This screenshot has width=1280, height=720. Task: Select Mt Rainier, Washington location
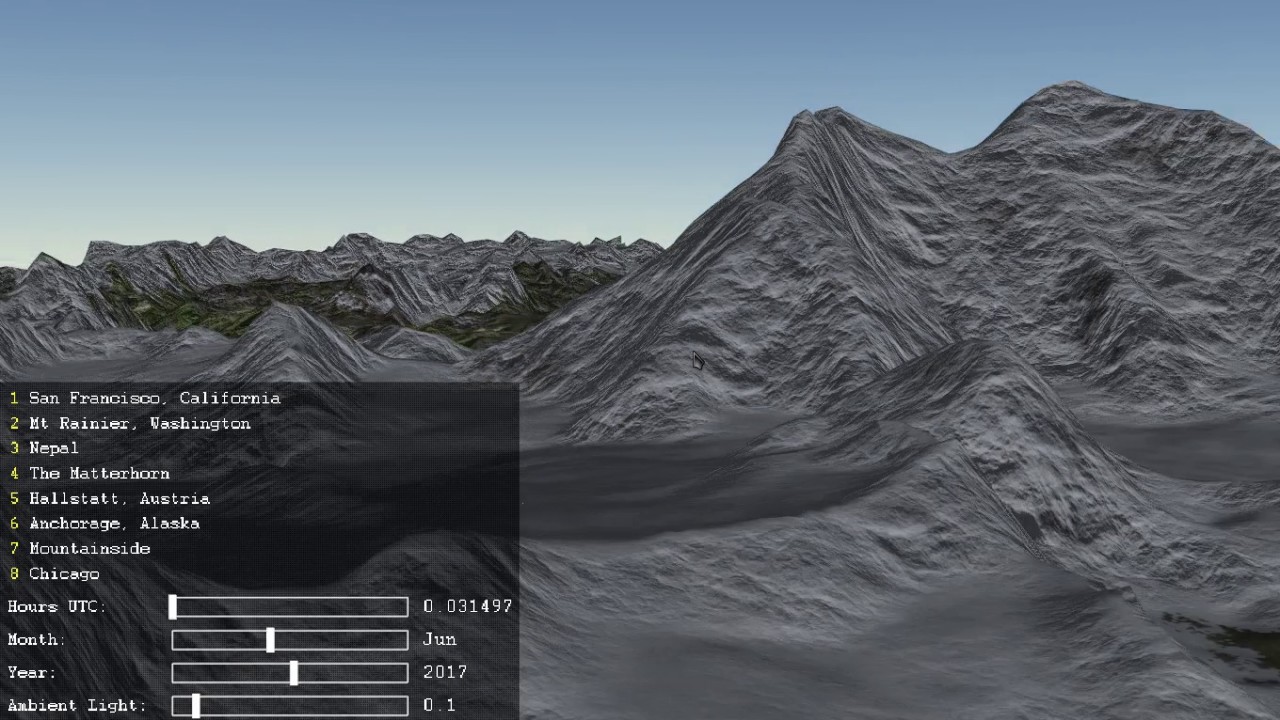[x=140, y=423]
